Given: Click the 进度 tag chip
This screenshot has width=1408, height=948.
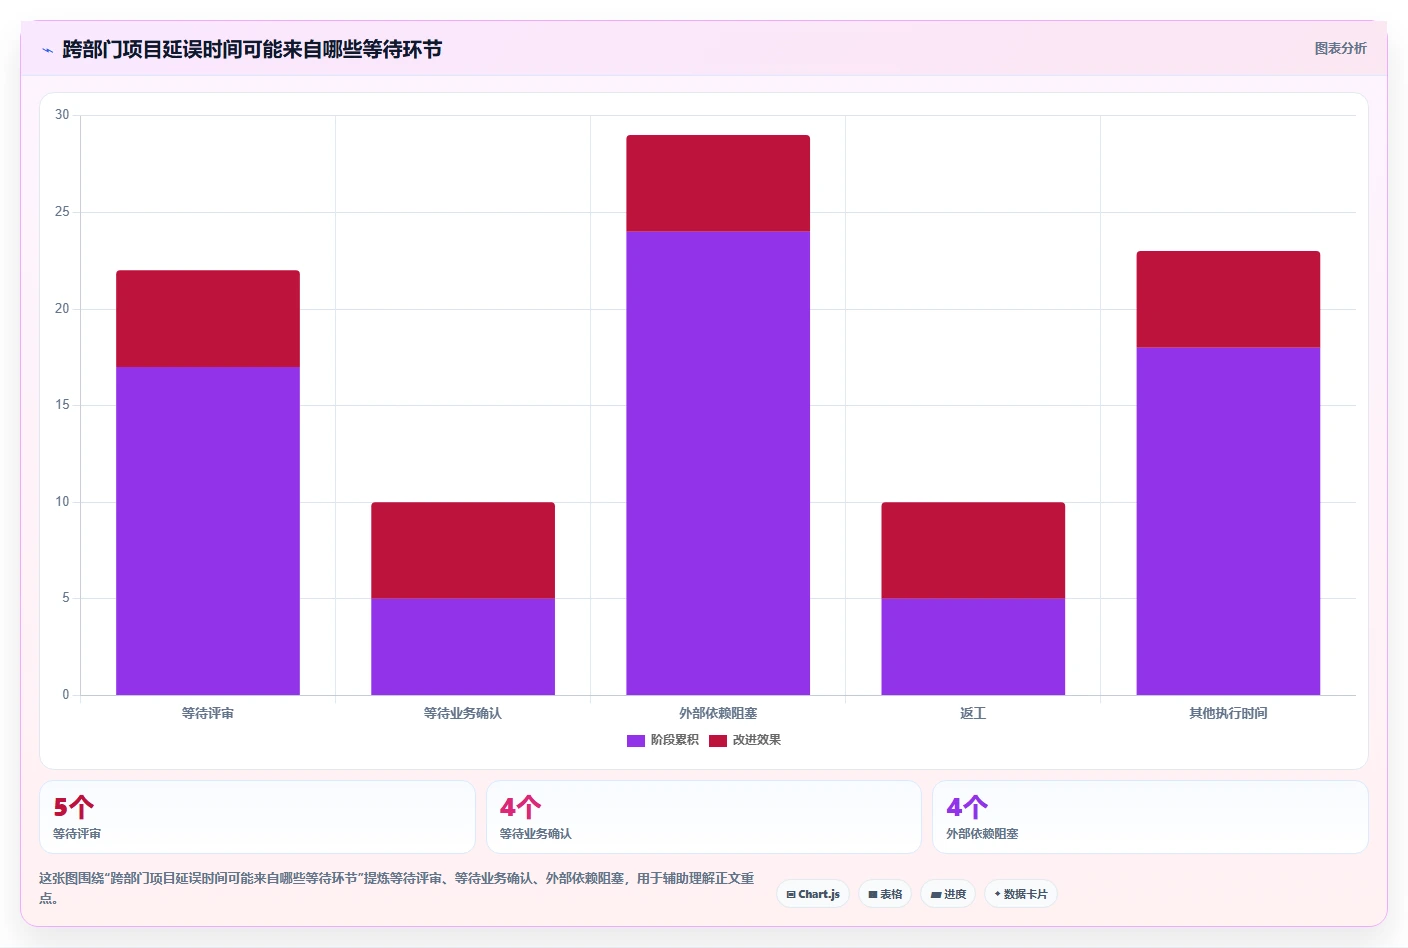Looking at the screenshot, I should 948,894.
